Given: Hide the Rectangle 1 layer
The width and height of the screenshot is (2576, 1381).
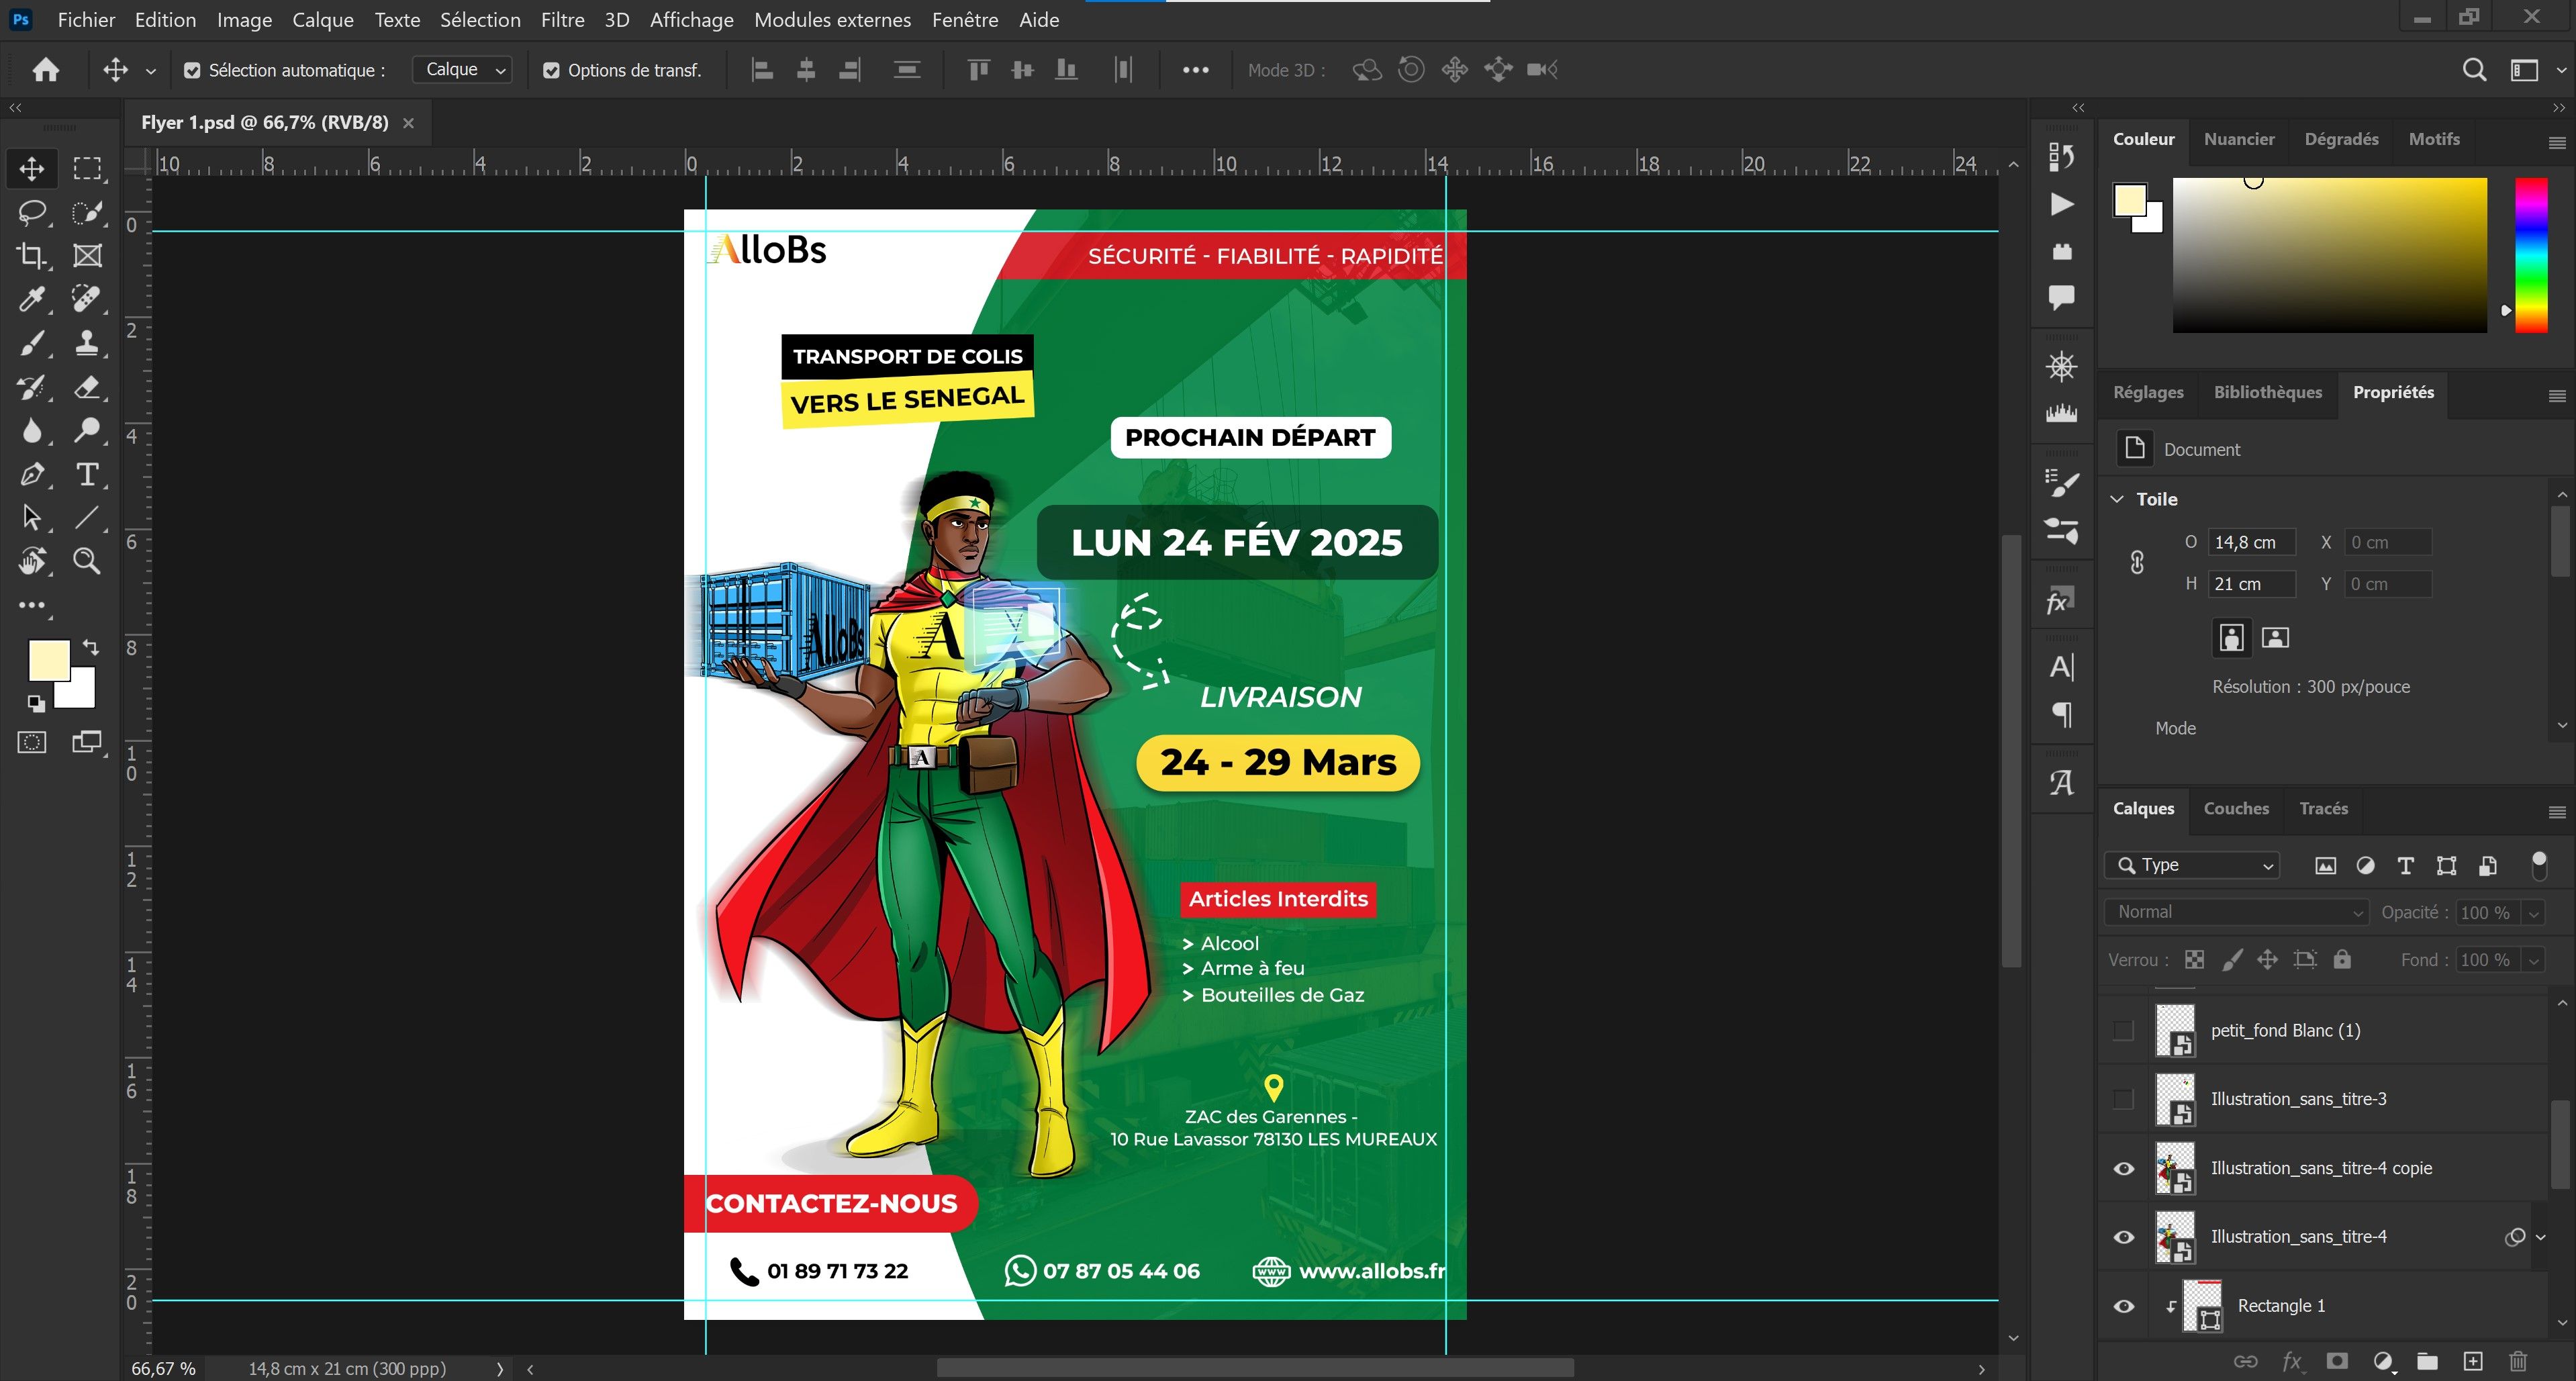Looking at the screenshot, I should pyautogui.click(x=2124, y=1306).
